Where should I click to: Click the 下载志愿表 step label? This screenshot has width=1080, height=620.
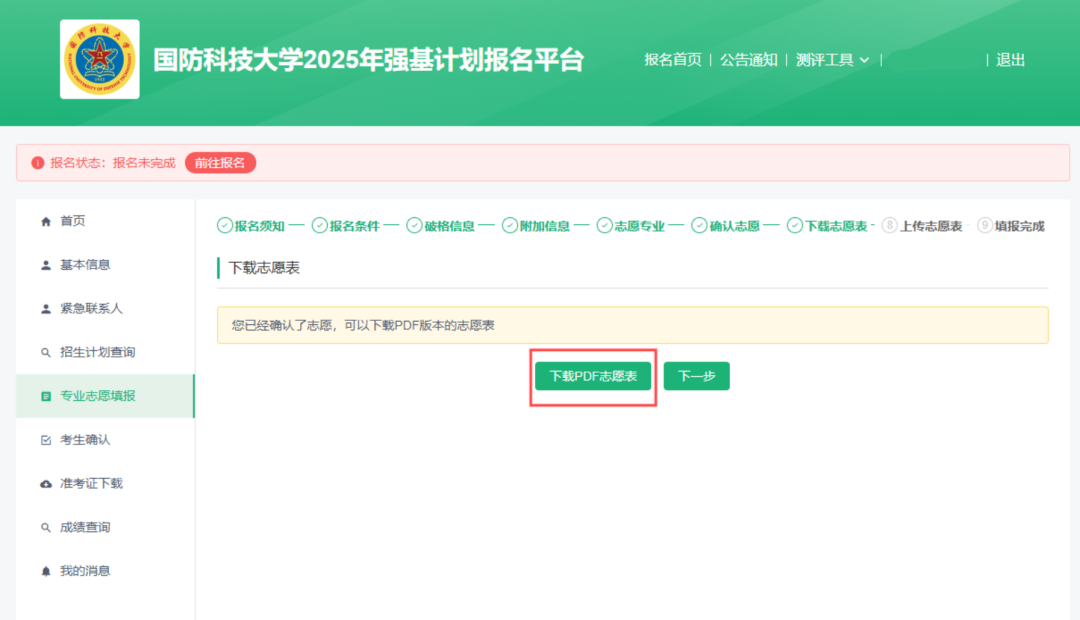836,227
